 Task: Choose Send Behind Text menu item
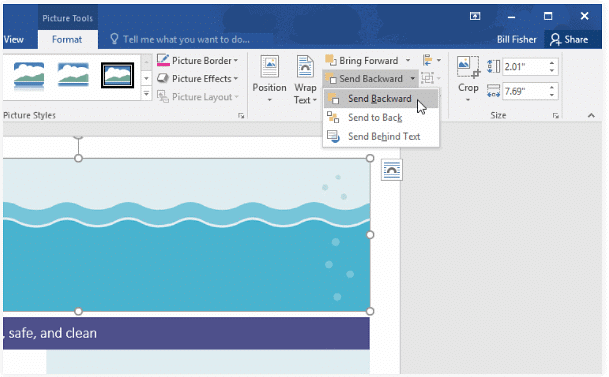click(x=381, y=137)
